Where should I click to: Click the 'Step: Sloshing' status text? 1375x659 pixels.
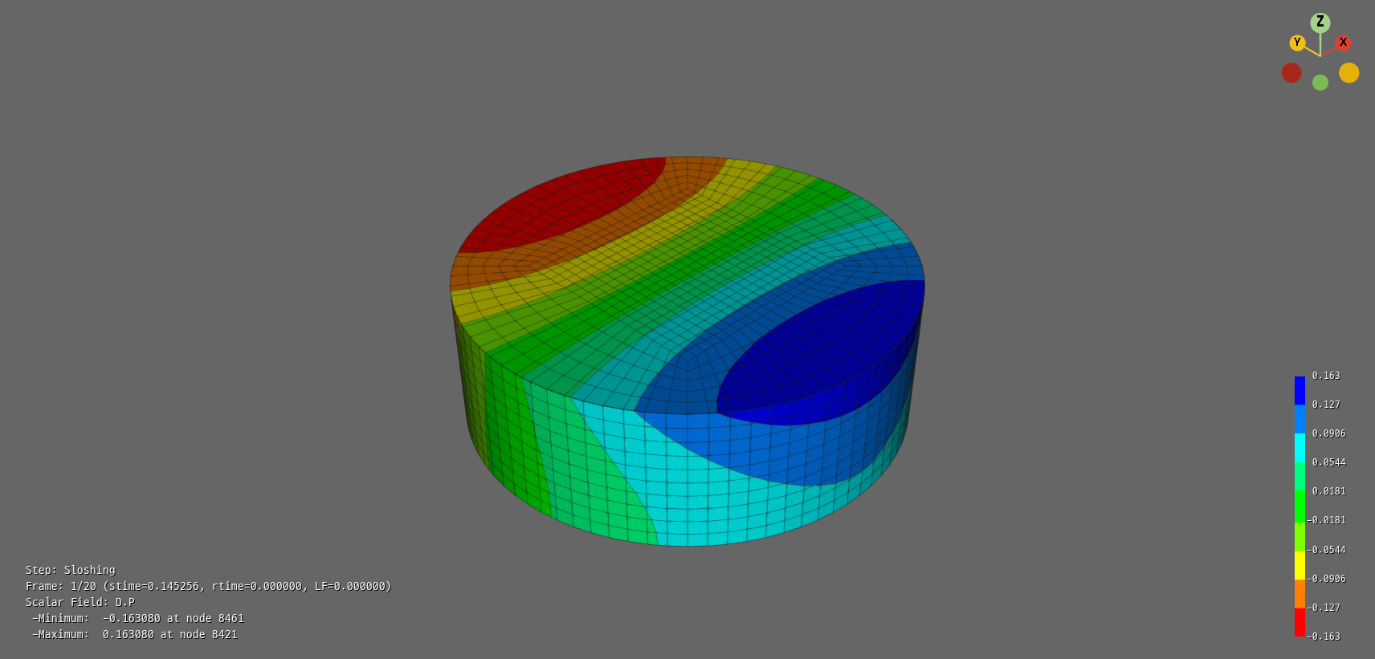point(70,570)
